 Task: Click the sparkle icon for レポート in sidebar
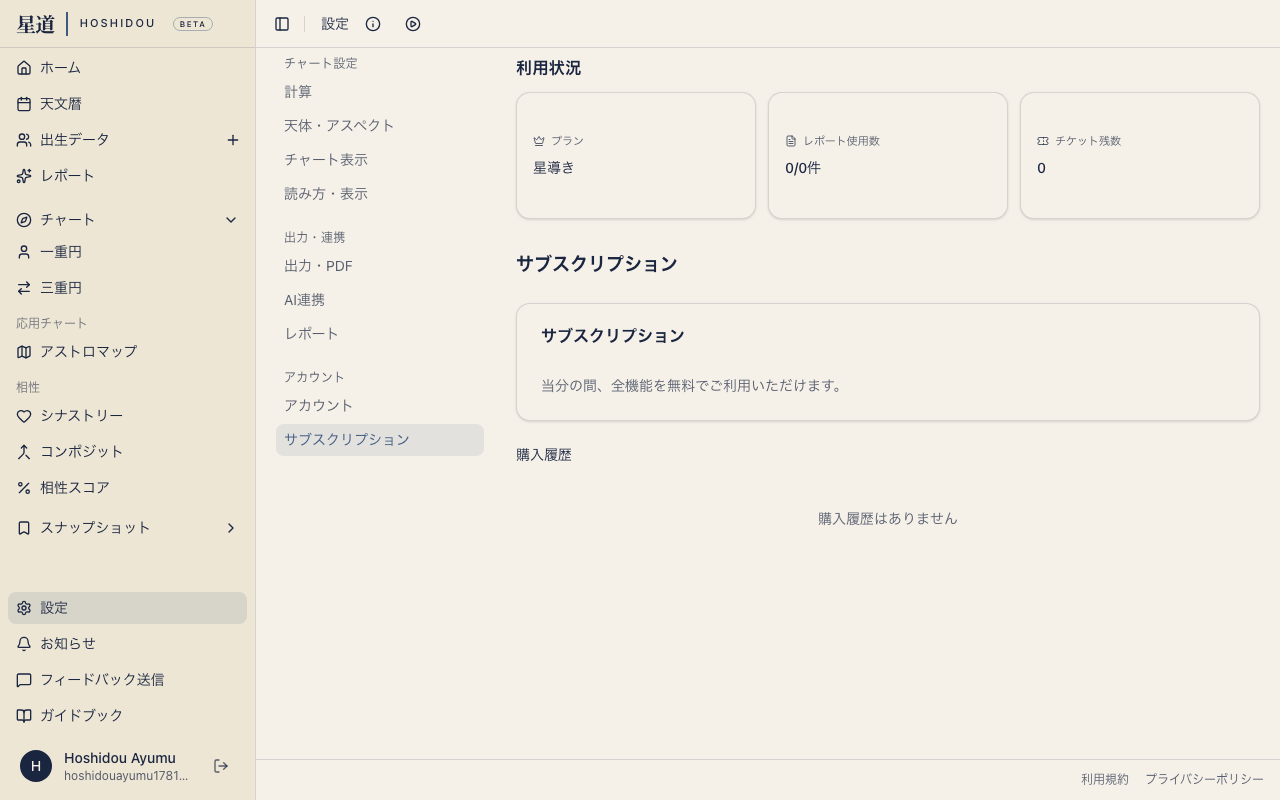click(24, 176)
